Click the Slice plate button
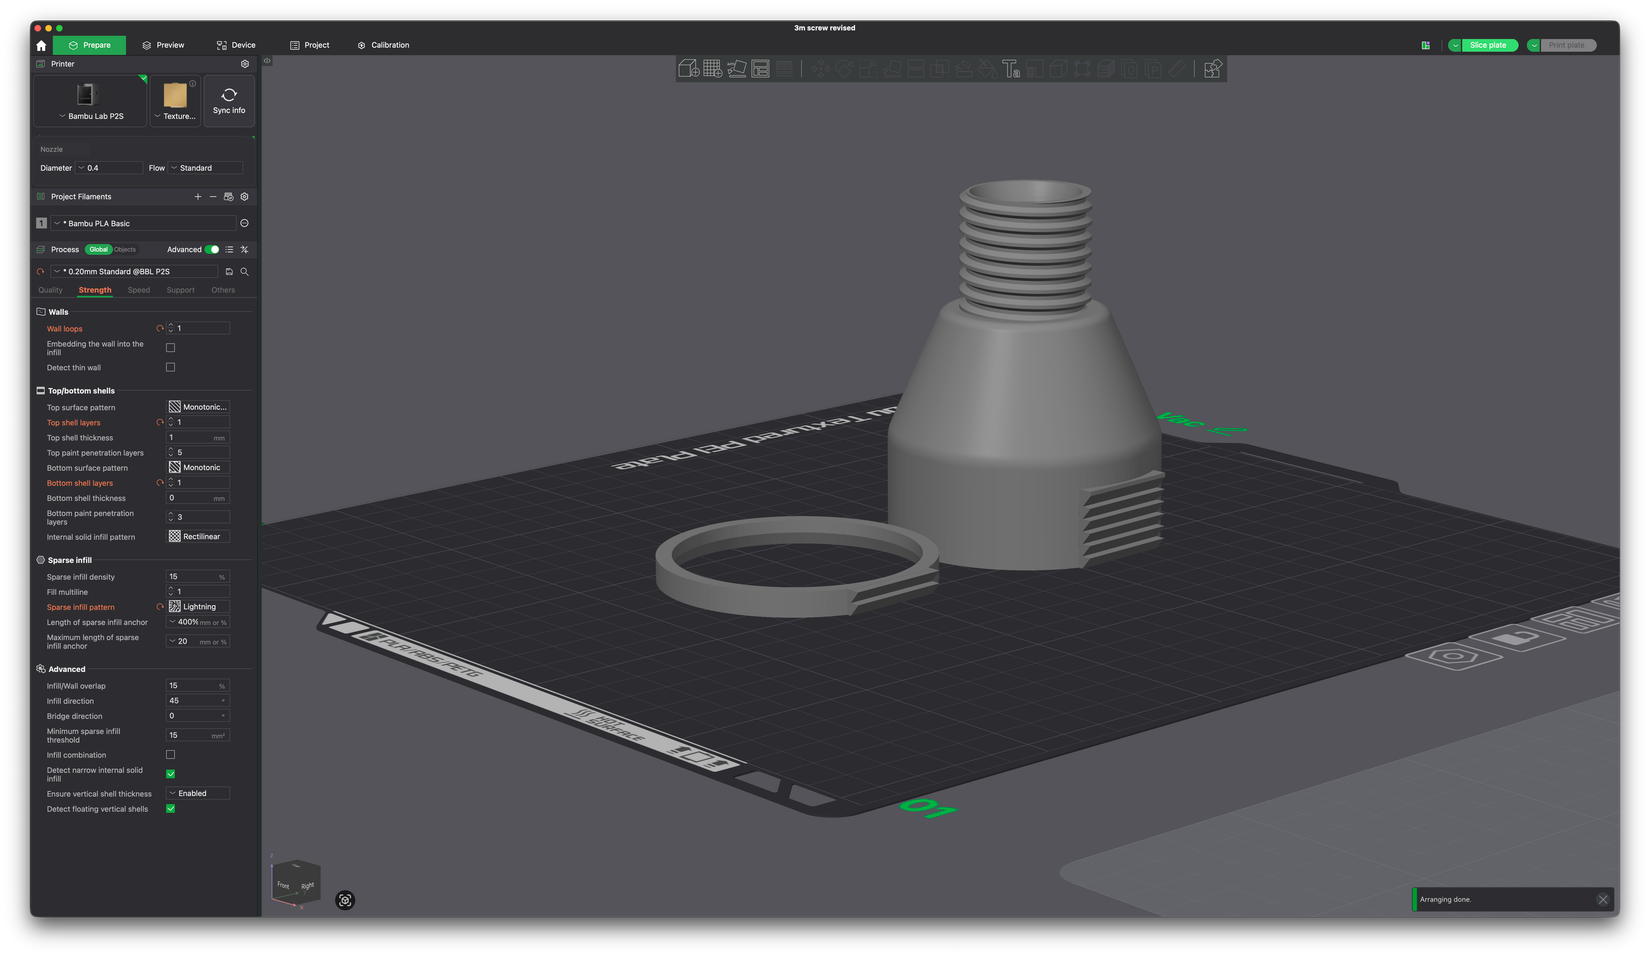Image resolution: width=1650 pixels, height=957 pixels. point(1488,45)
